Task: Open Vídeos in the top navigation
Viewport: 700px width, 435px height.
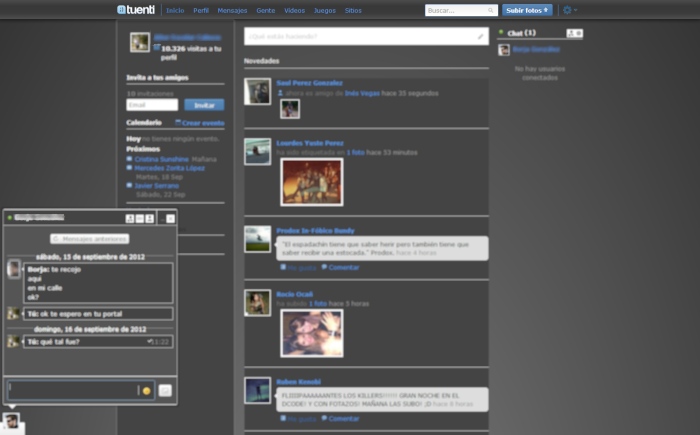Action: click(295, 10)
